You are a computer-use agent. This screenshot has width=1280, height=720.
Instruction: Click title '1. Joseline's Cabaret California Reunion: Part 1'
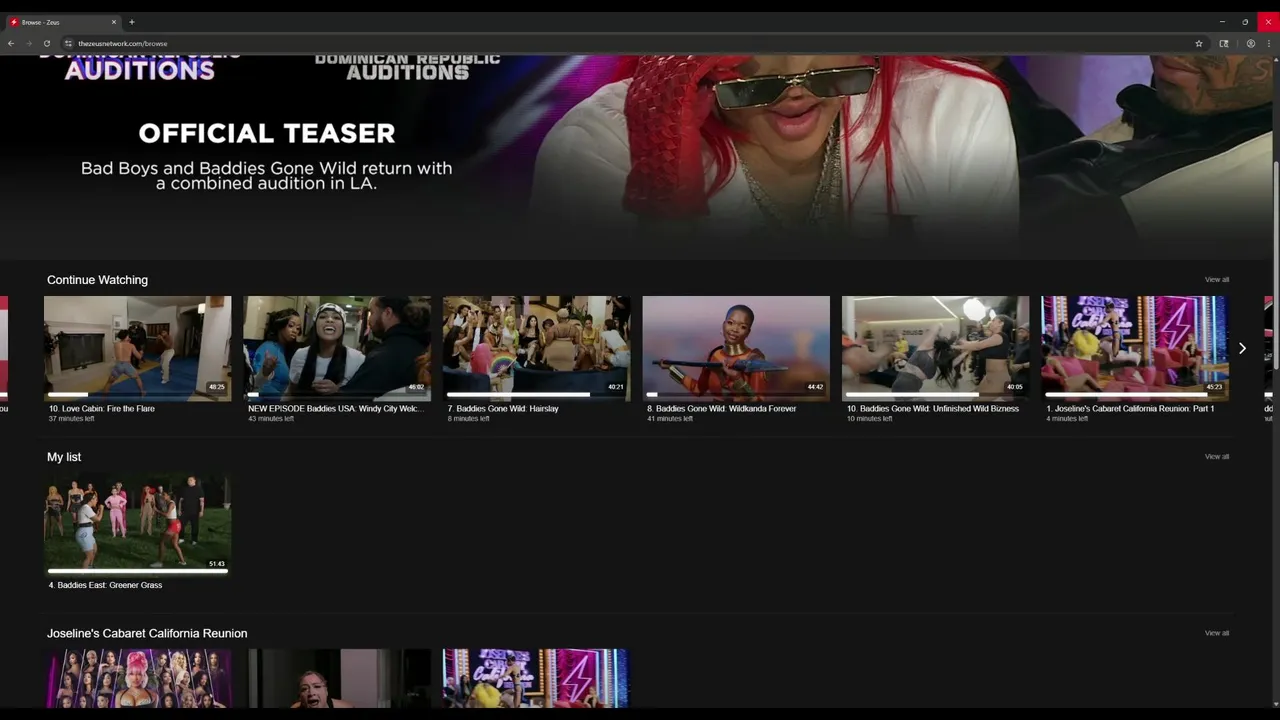coord(1130,409)
